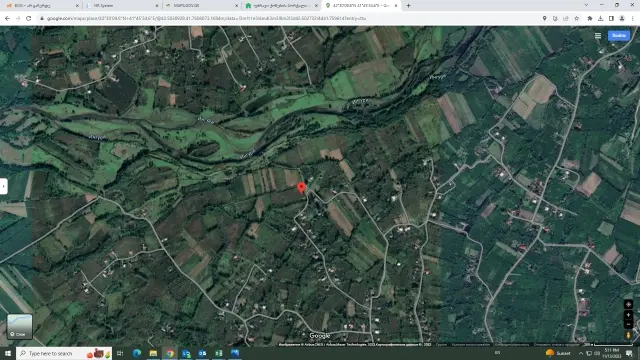Switch to the MAPS.GOV.GE tab

(x=200, y=6)
